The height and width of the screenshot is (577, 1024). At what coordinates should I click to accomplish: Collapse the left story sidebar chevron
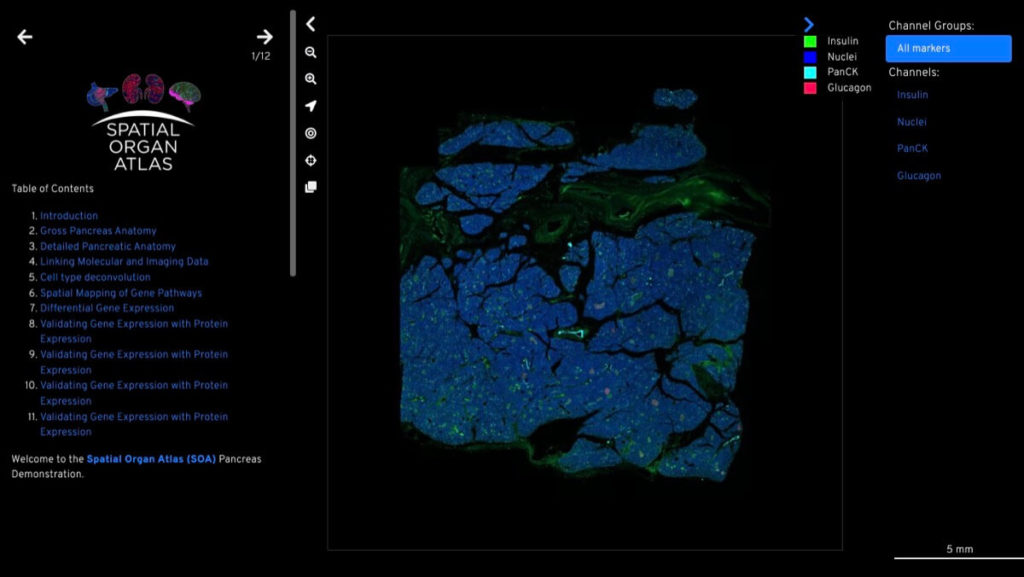coord(311,24)
